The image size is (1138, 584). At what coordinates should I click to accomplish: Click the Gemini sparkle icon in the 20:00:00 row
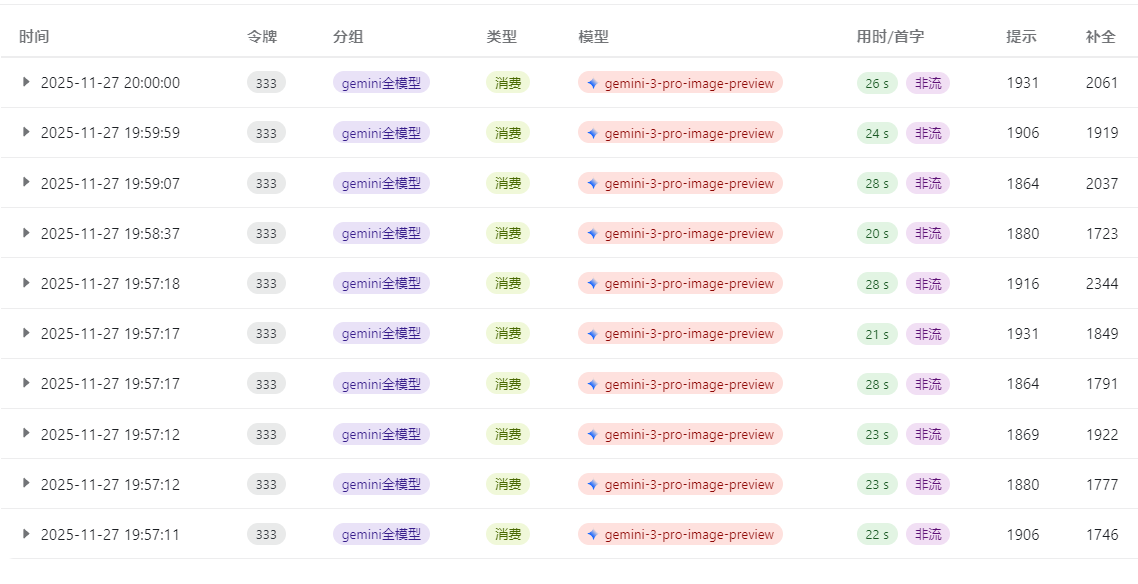pyautogui.click(x=592, y=83)
